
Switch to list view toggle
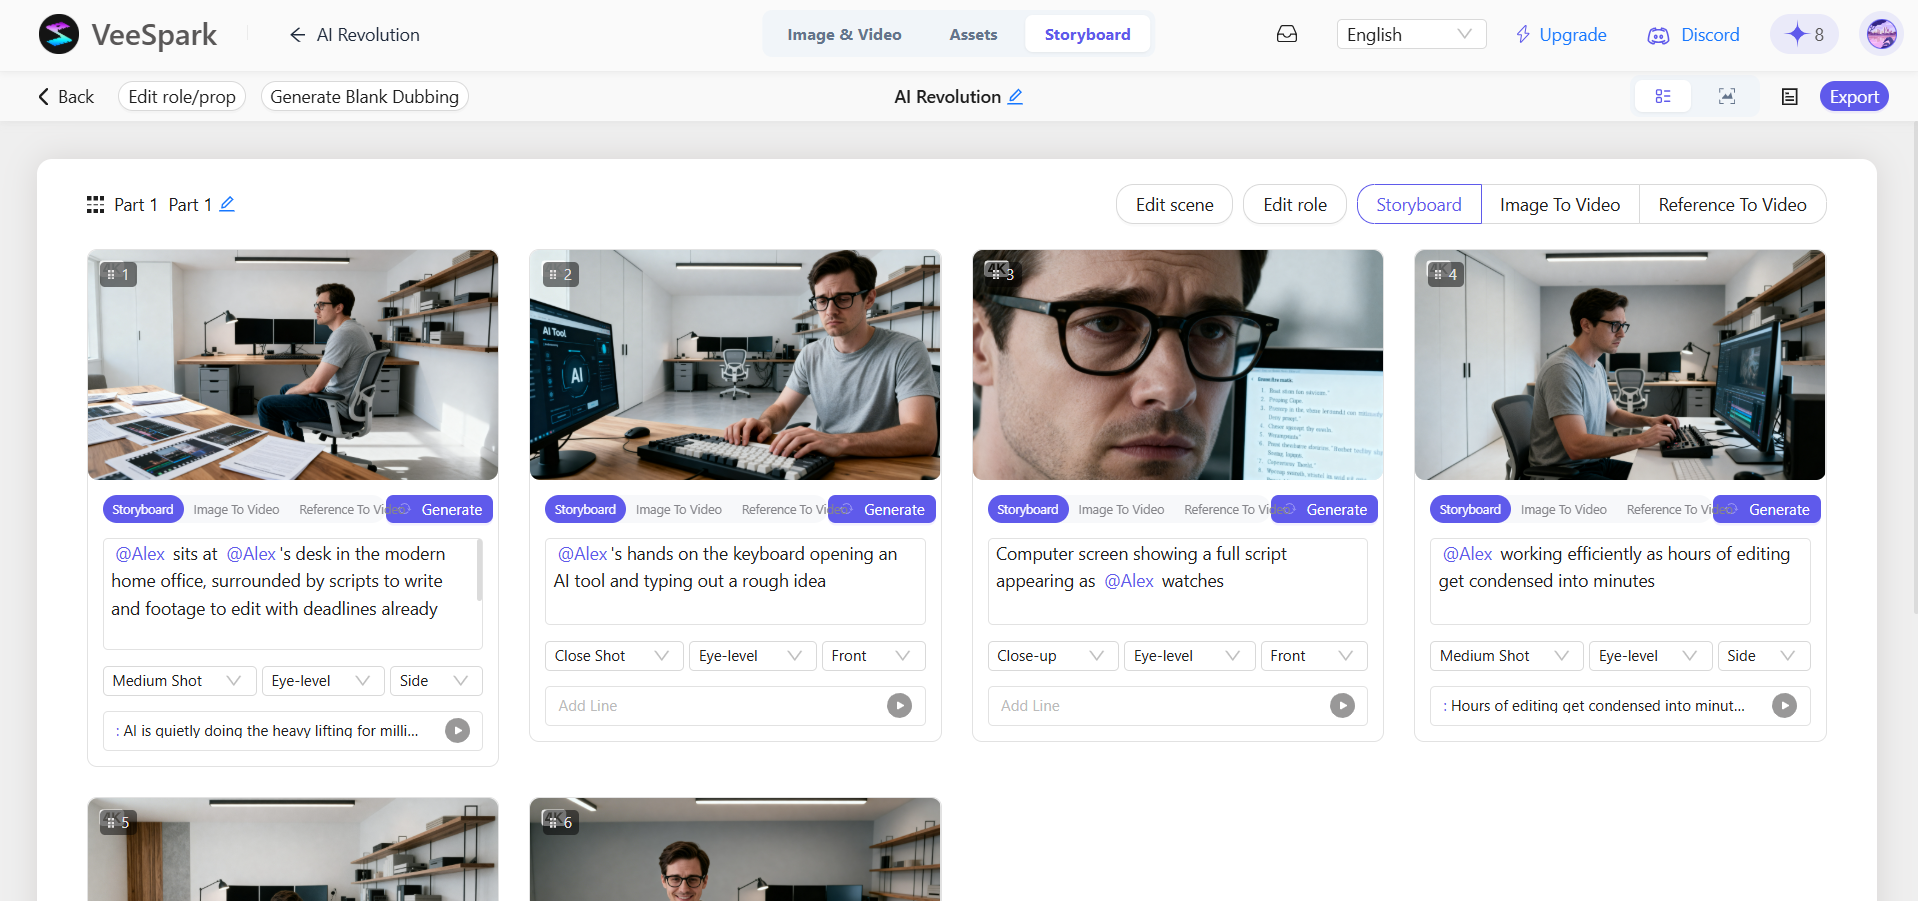coord(1663,97)
